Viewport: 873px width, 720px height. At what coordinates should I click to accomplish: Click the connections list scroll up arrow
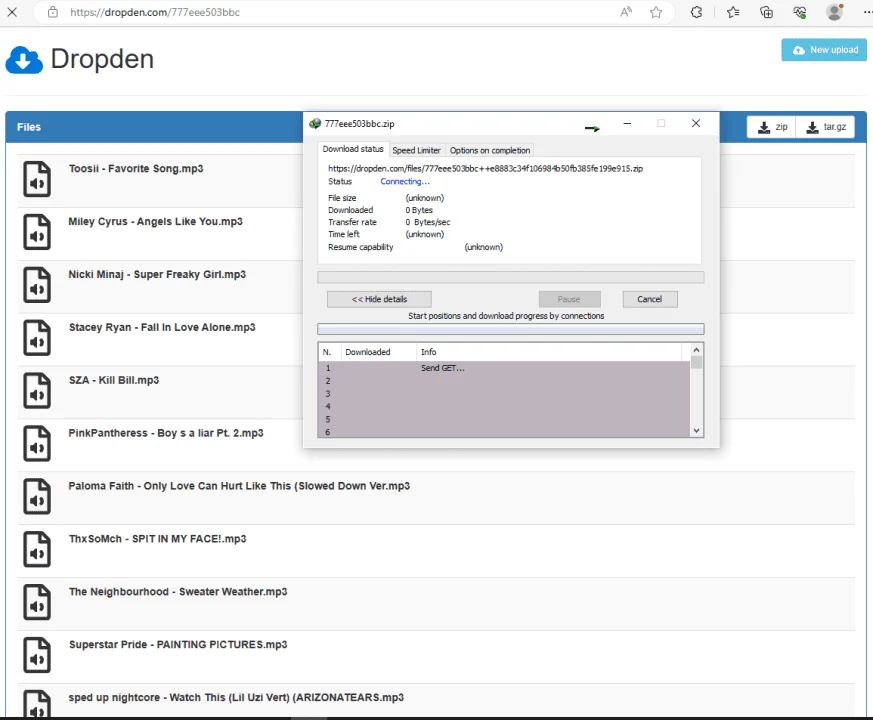(696, 350)
